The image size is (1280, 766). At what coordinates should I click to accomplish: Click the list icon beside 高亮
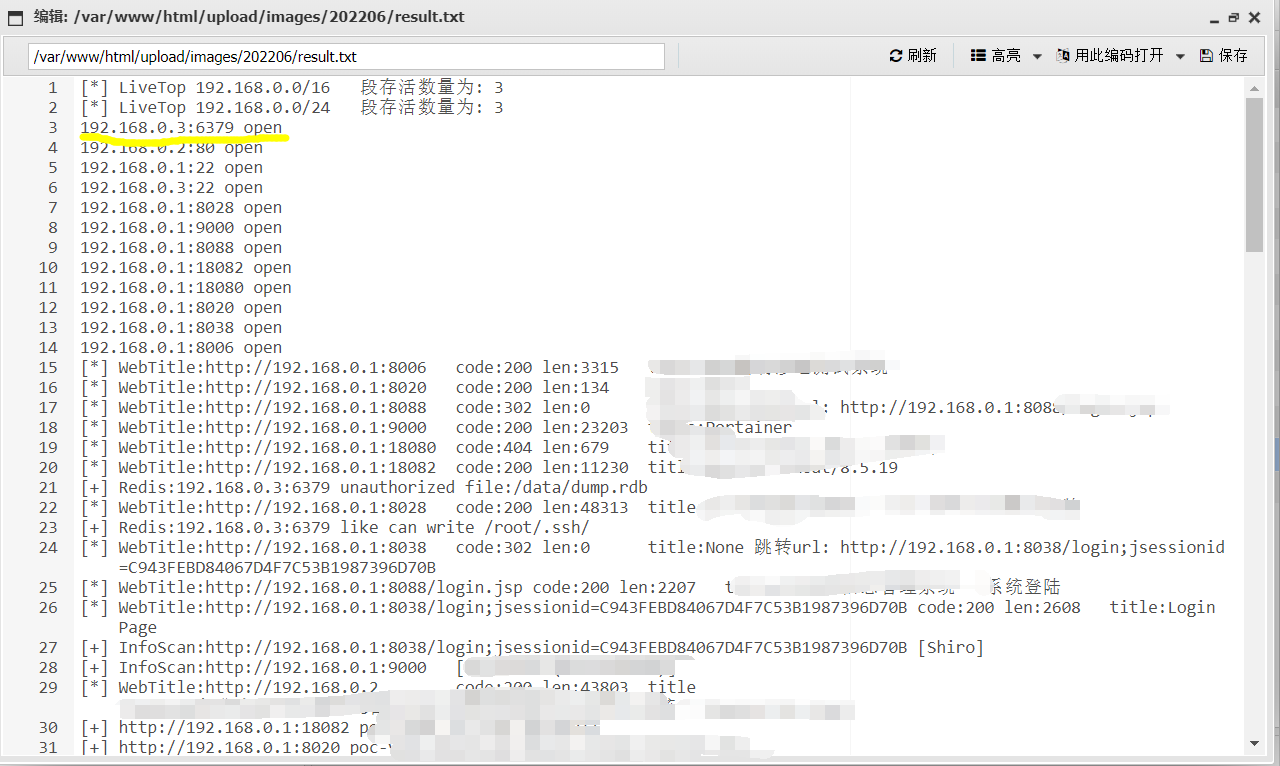[x=978, y=56]
